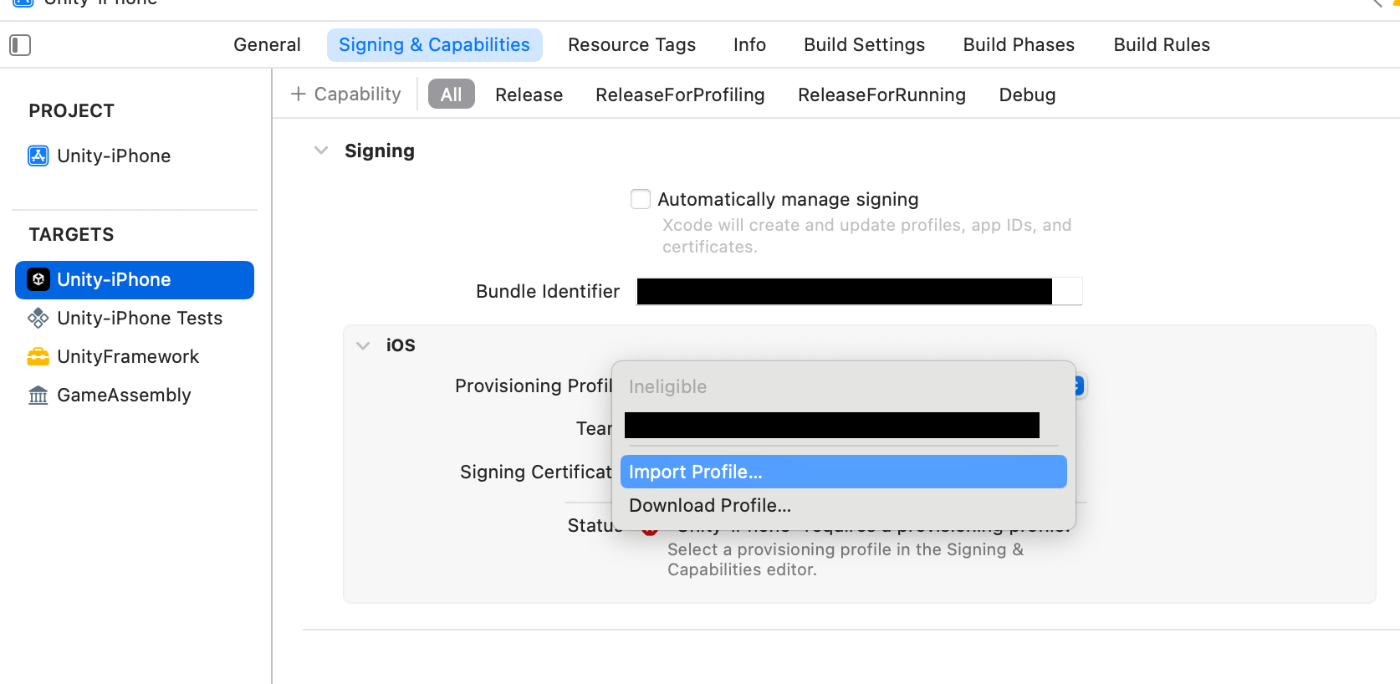
Task: Collapse the Signing section chevron
Action: coord(321,151)
